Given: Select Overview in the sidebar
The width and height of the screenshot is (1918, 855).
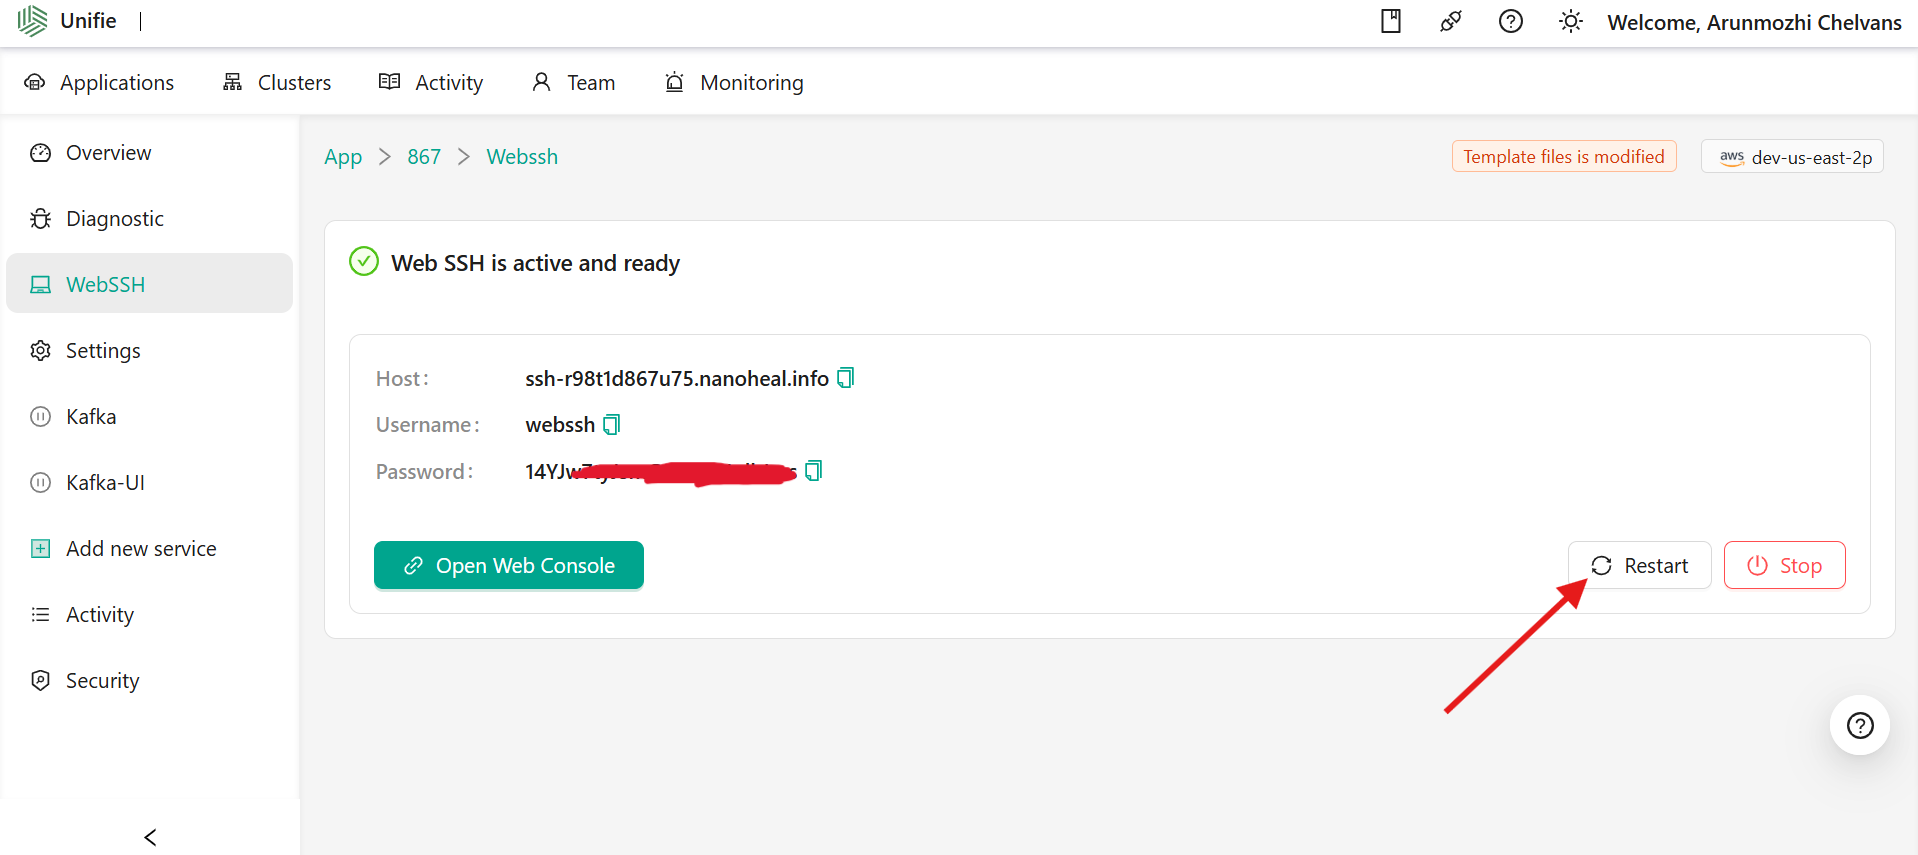Looking at the screenshot, I should pyautogui.click(x=149, y=153).
